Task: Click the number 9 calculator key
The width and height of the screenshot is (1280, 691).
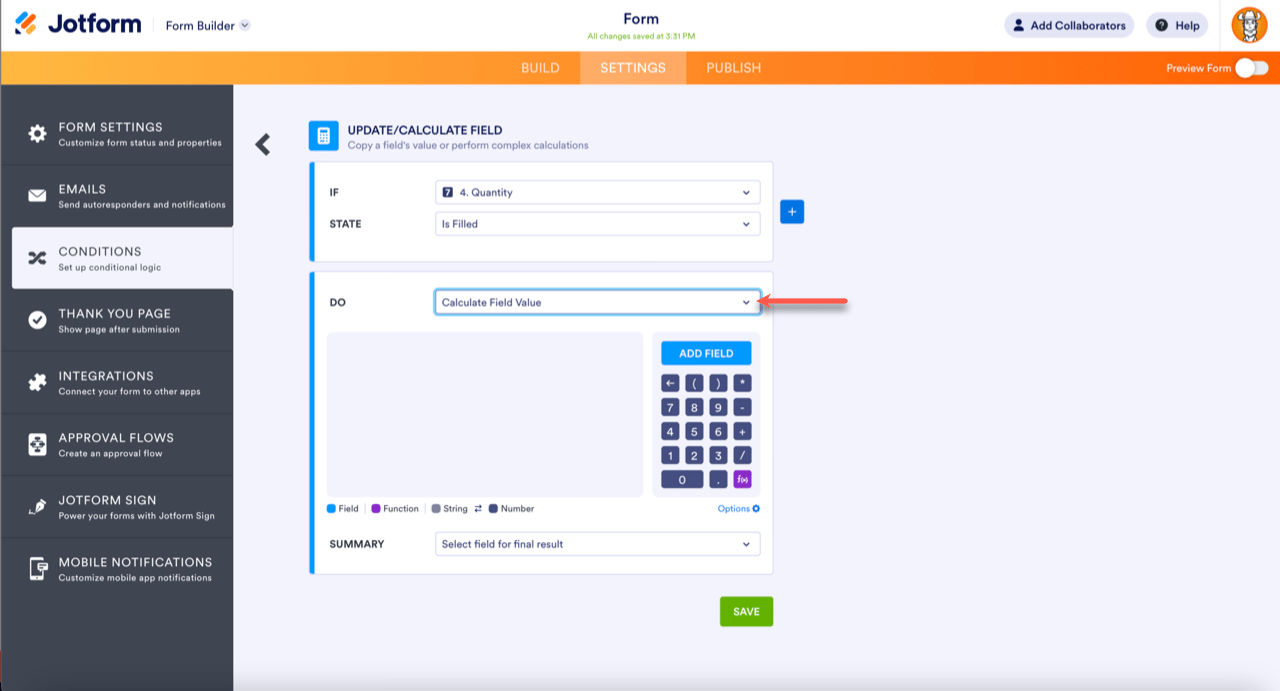Action: pyautogui.click(x=718, y=408)
